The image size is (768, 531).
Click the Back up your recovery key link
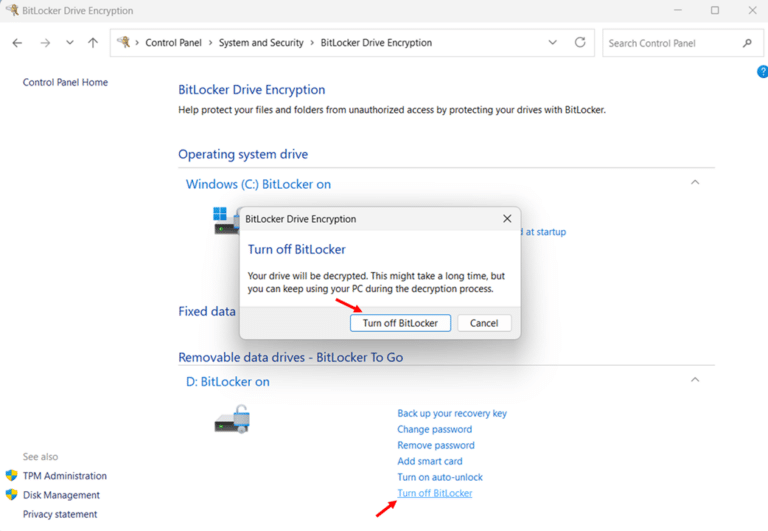pos(451,413)
